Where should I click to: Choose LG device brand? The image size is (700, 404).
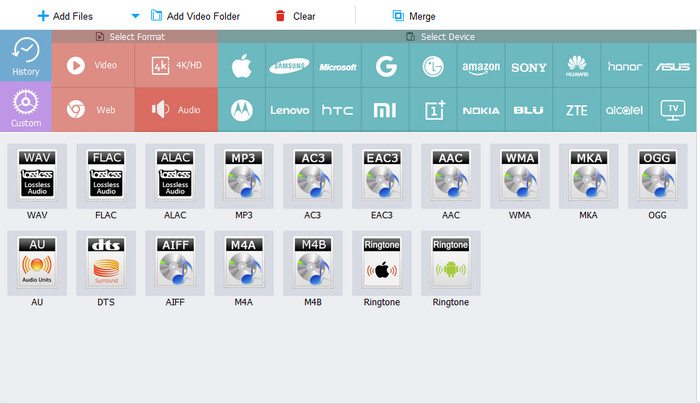[433, 66]
